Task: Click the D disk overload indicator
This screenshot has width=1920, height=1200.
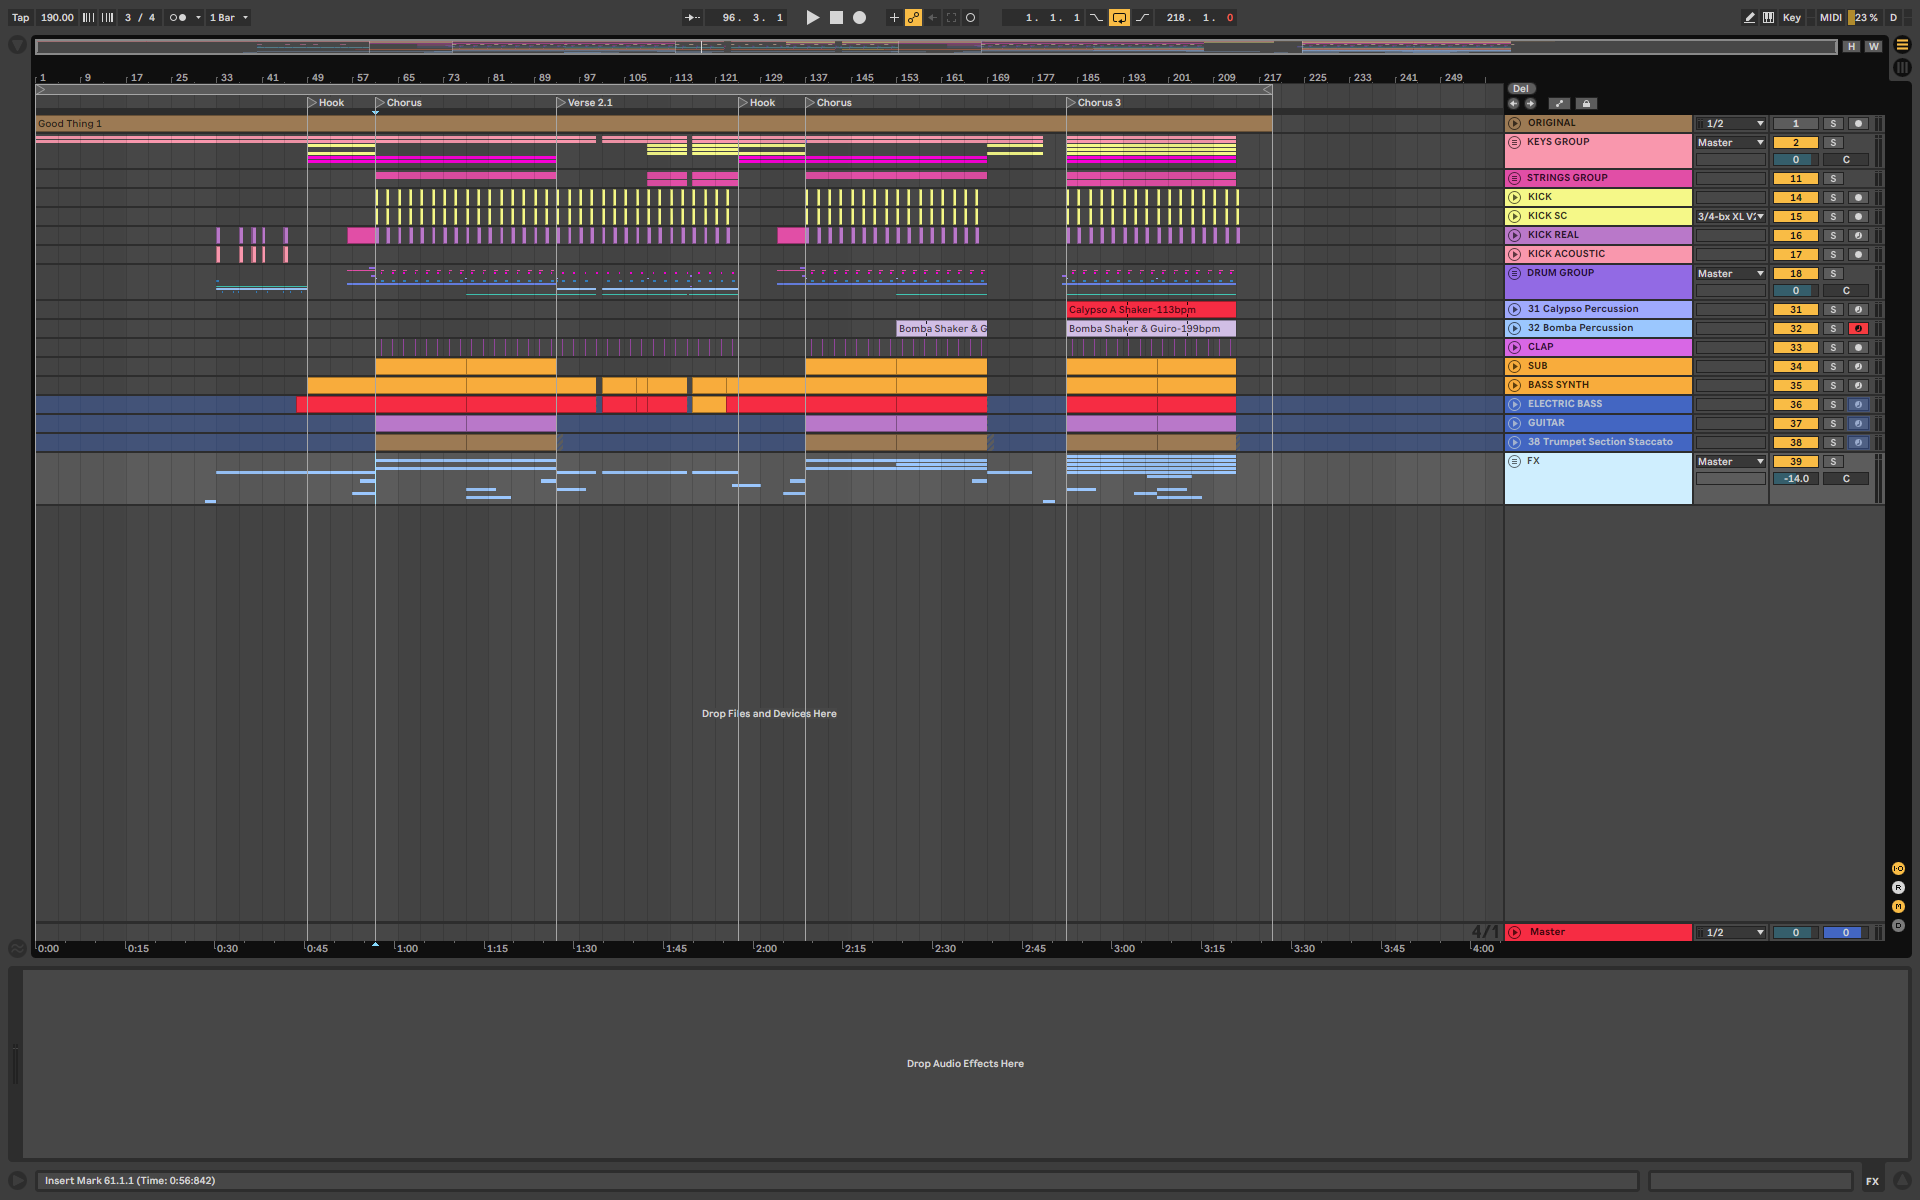Action: click(x=1893, y=17)
